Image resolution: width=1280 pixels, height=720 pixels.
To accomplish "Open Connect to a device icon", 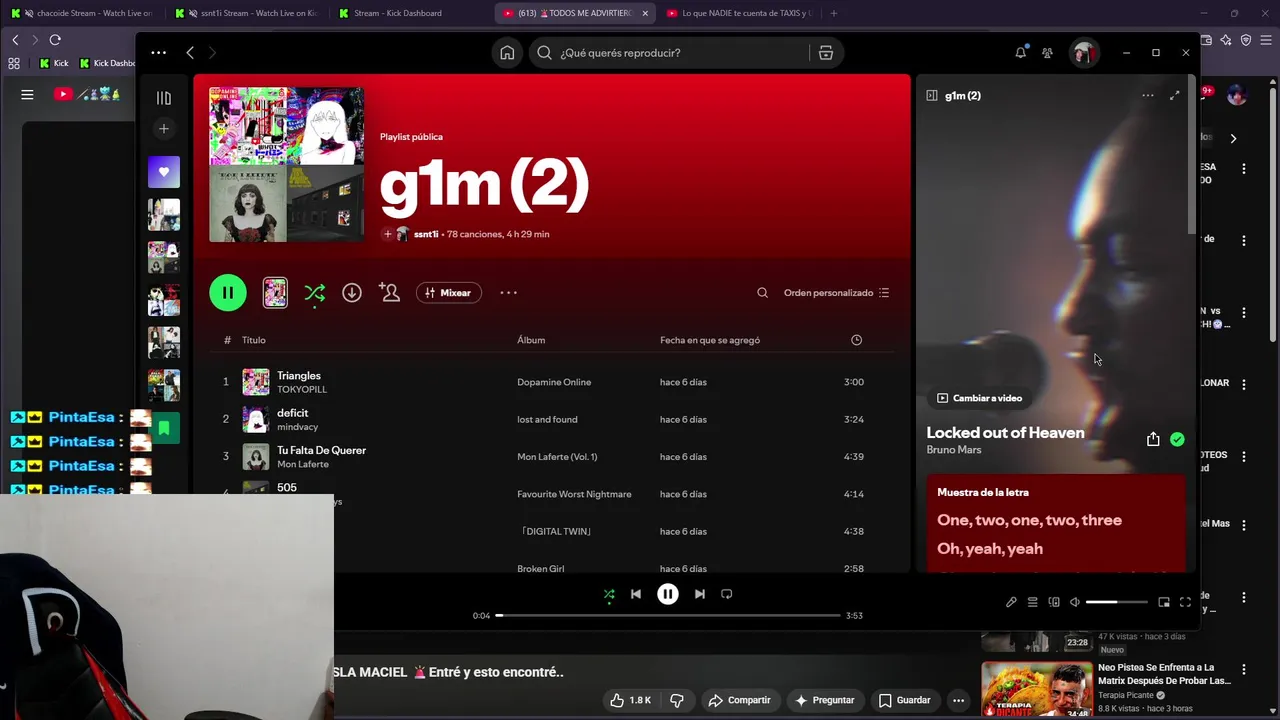I will [1054, 602].
